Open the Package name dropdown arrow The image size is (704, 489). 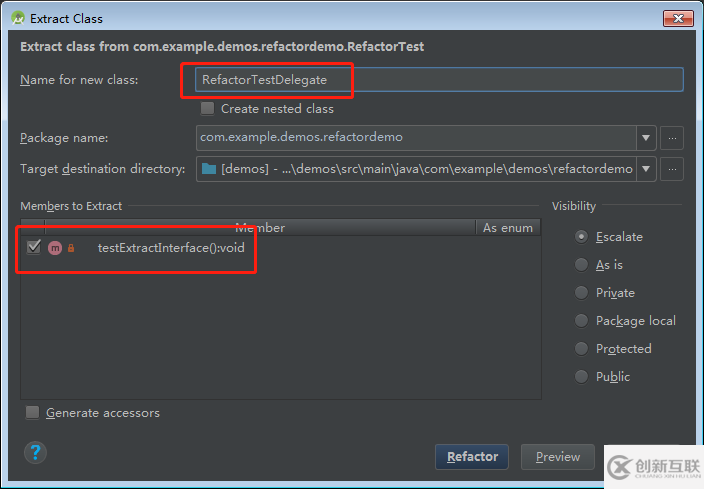pos(646,138)
